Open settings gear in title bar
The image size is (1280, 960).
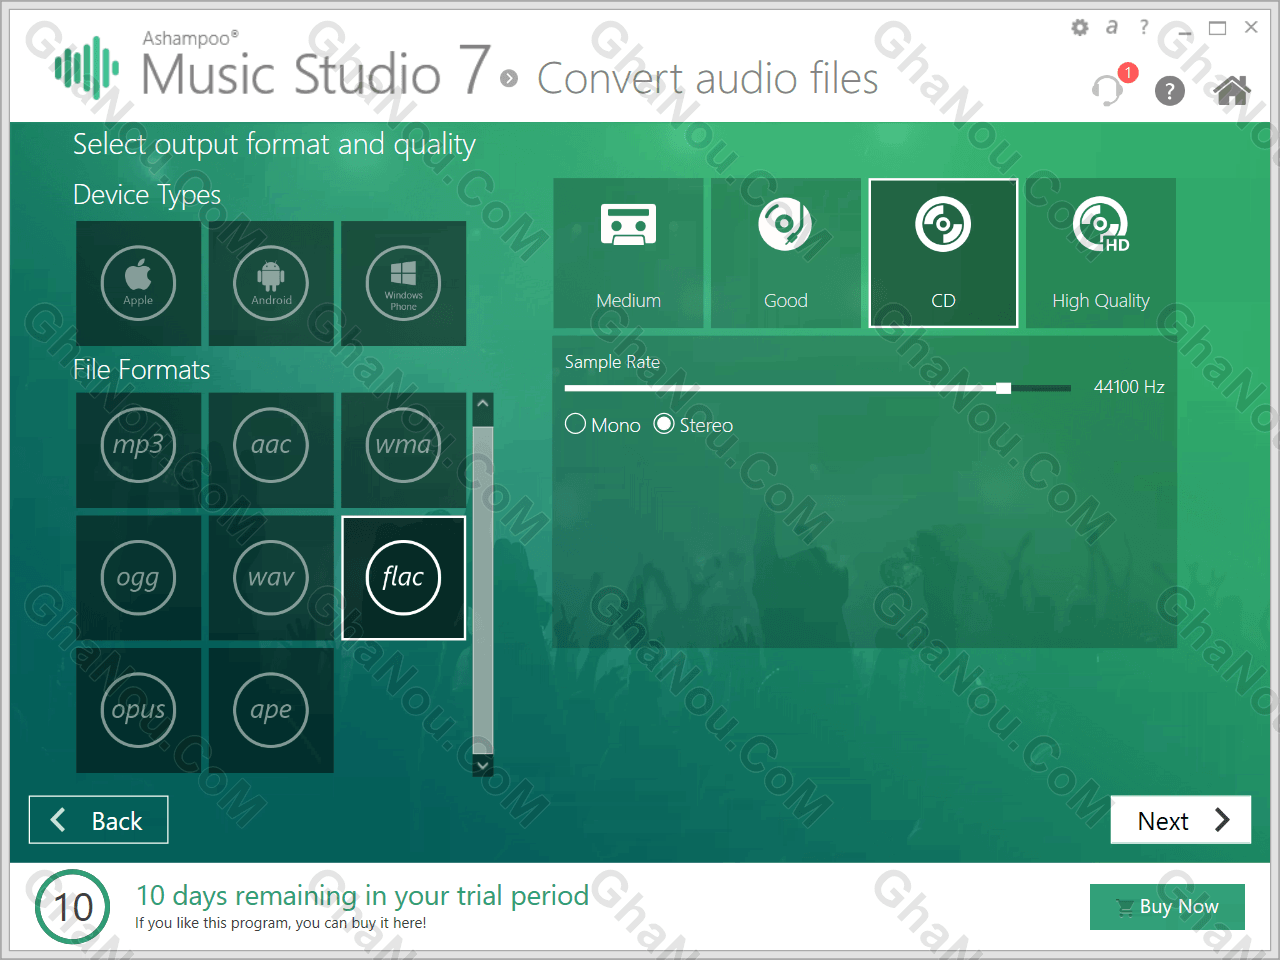coord(1080,28)
